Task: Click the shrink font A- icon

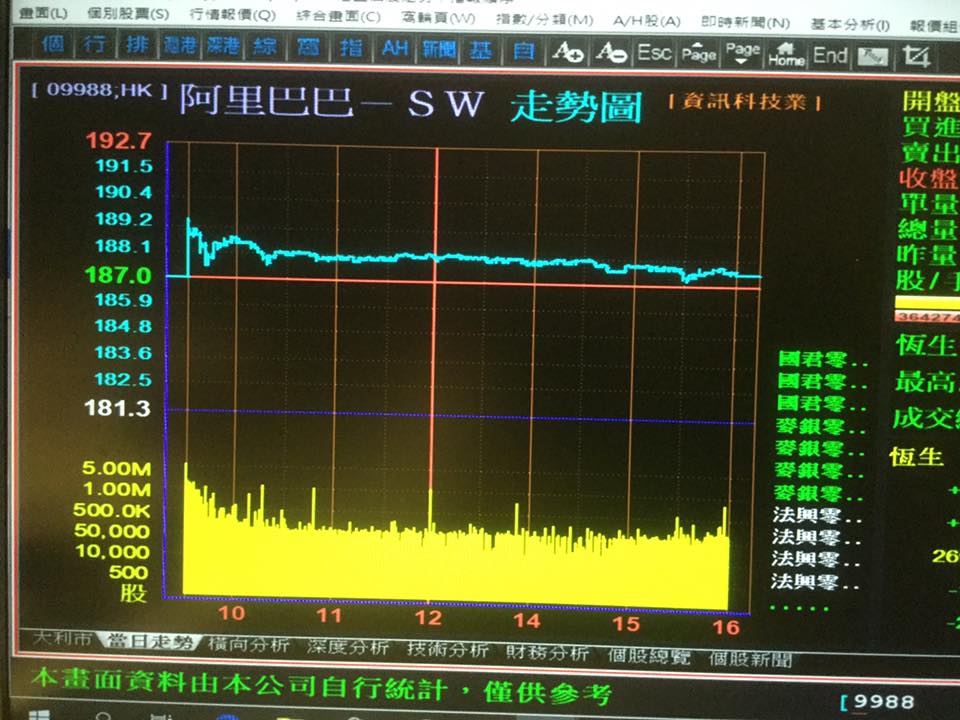Action: (x=610, y=53)
